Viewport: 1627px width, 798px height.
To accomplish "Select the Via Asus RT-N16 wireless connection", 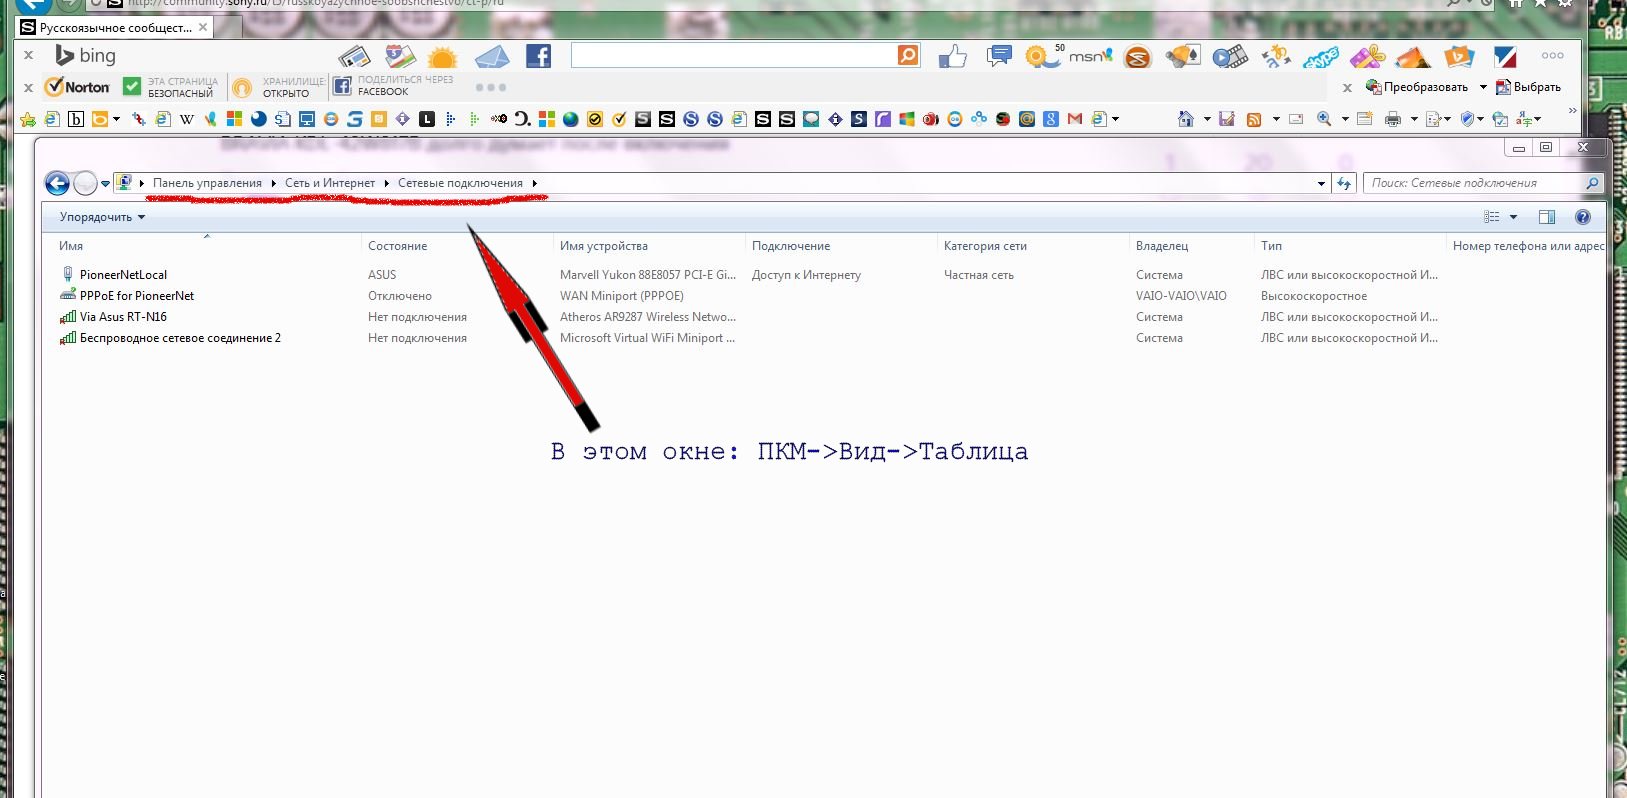I will [123, 317].
